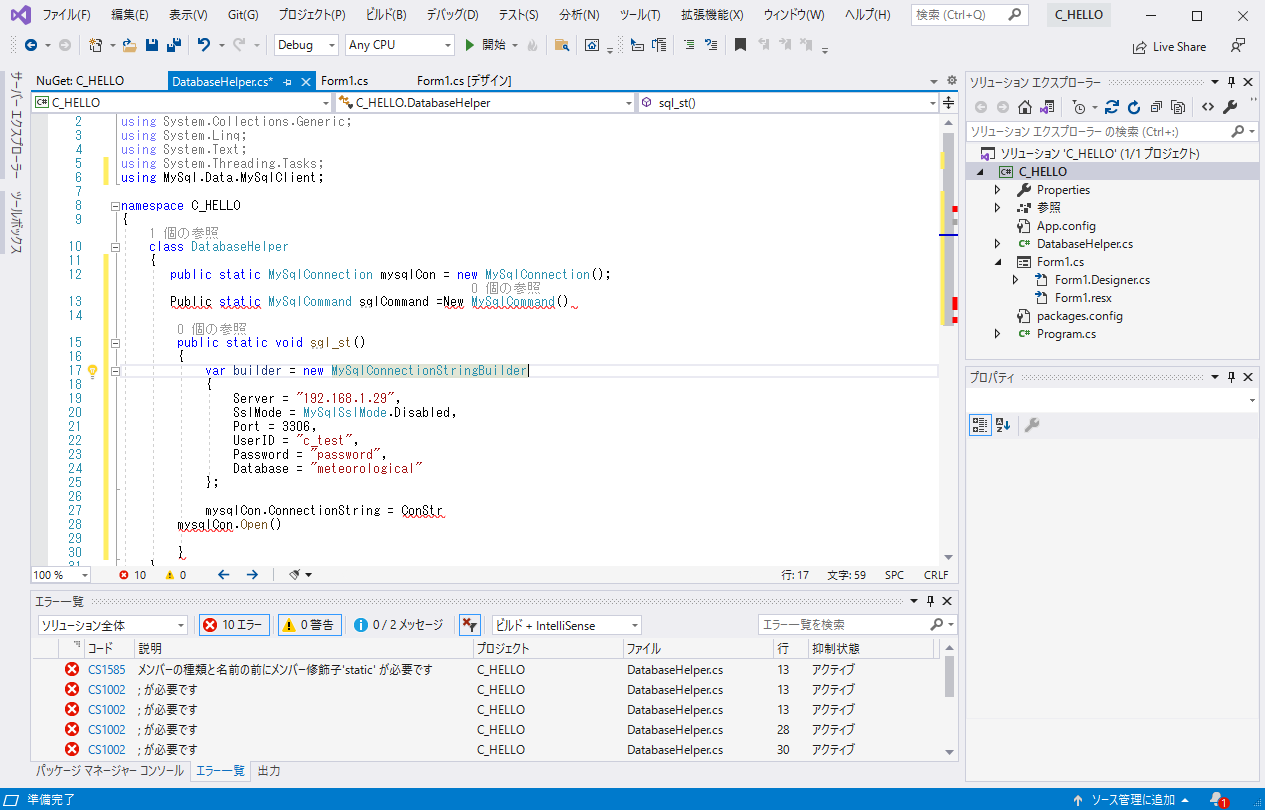The image size is (1265, 810).
Task: Click Collapse All icon in Solution Explorer
Action: click(x=1156, y=107)
